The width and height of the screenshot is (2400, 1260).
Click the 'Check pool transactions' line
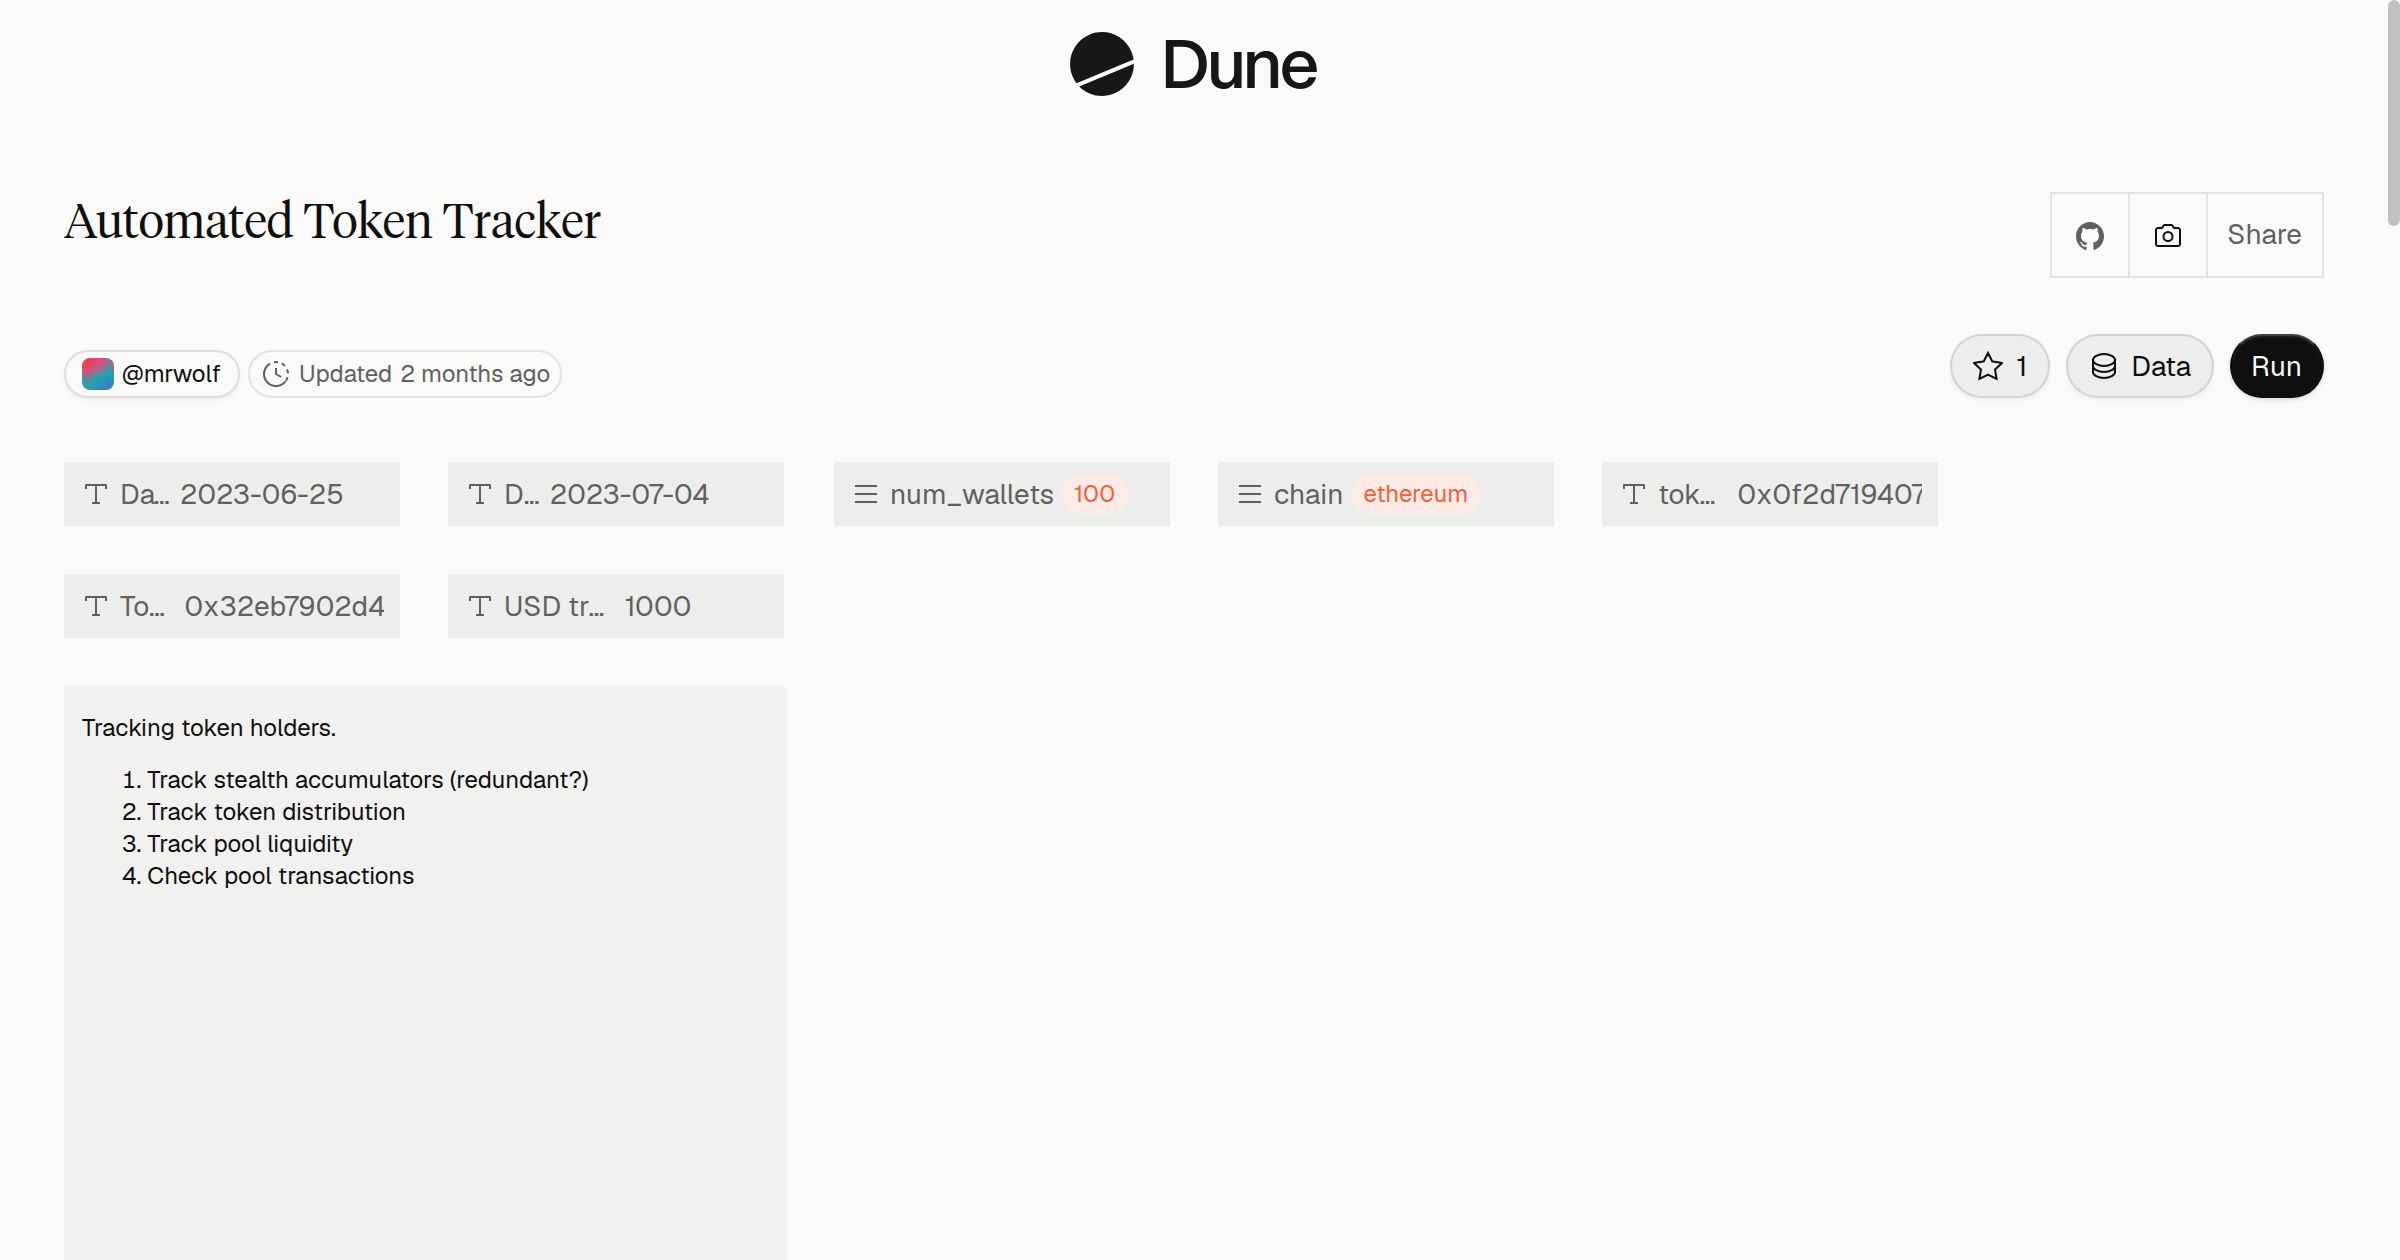point(280,876)
